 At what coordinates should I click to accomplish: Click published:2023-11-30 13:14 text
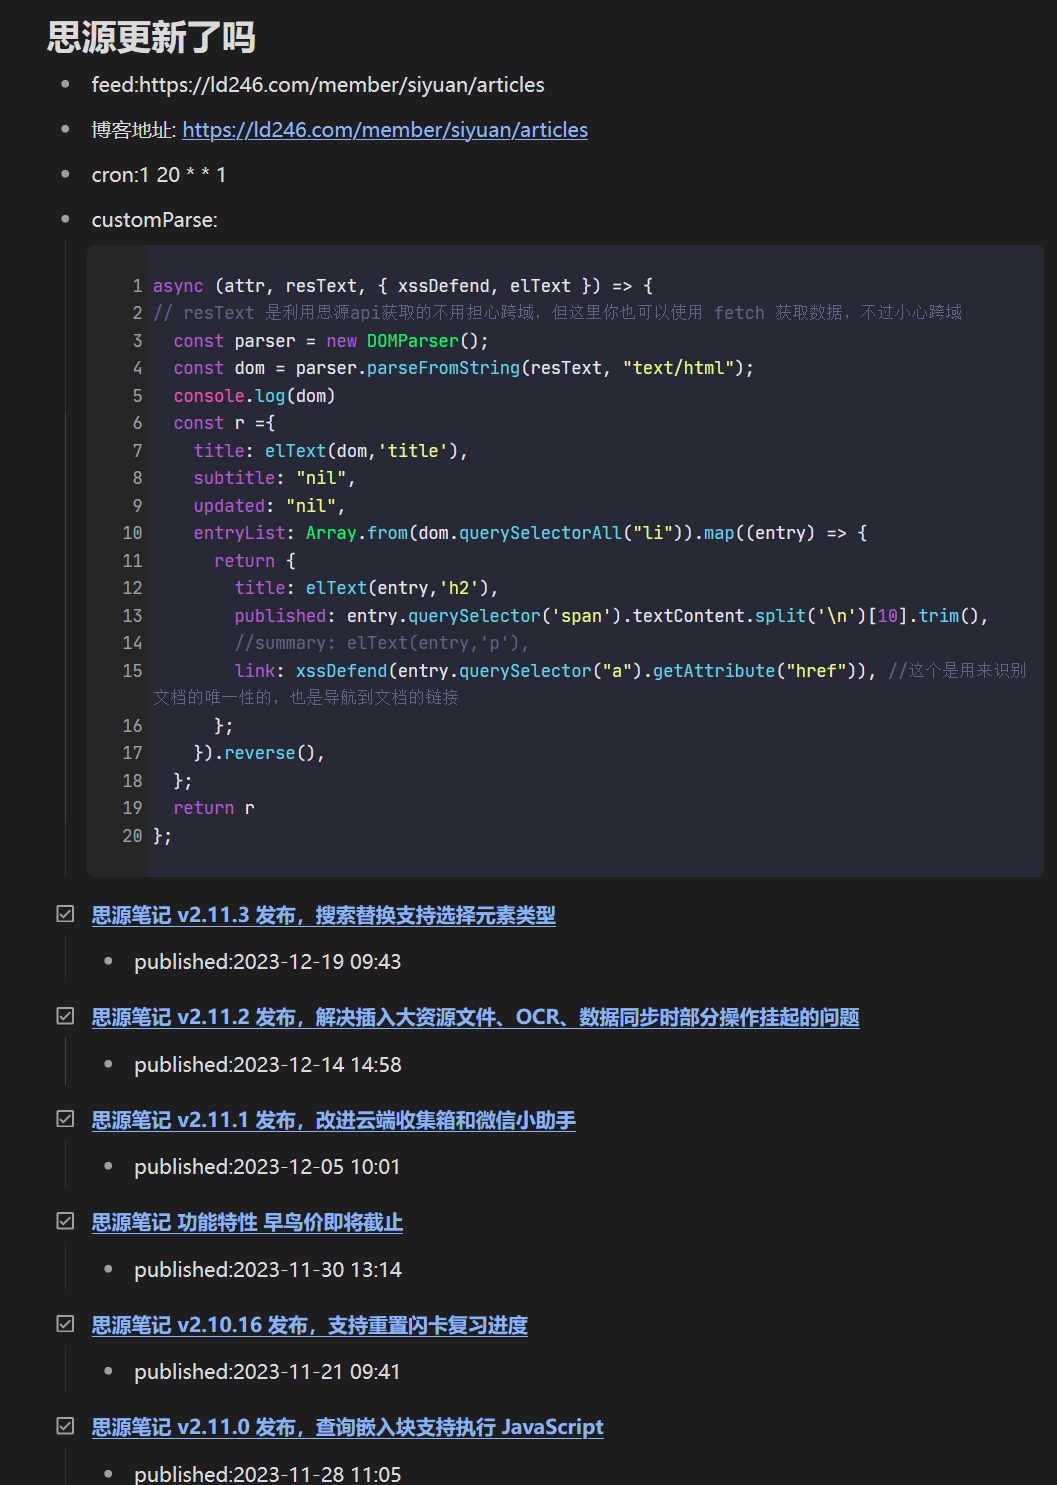[x=267, y=1270]
